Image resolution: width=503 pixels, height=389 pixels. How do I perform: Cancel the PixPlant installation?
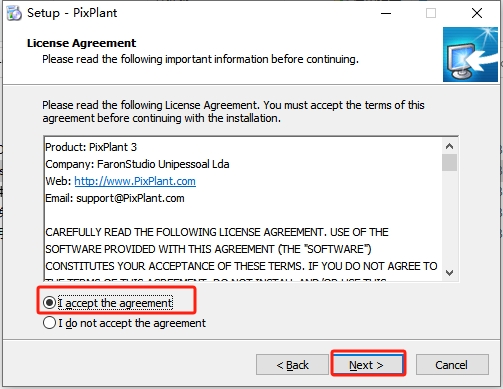(x=452, y=364)
